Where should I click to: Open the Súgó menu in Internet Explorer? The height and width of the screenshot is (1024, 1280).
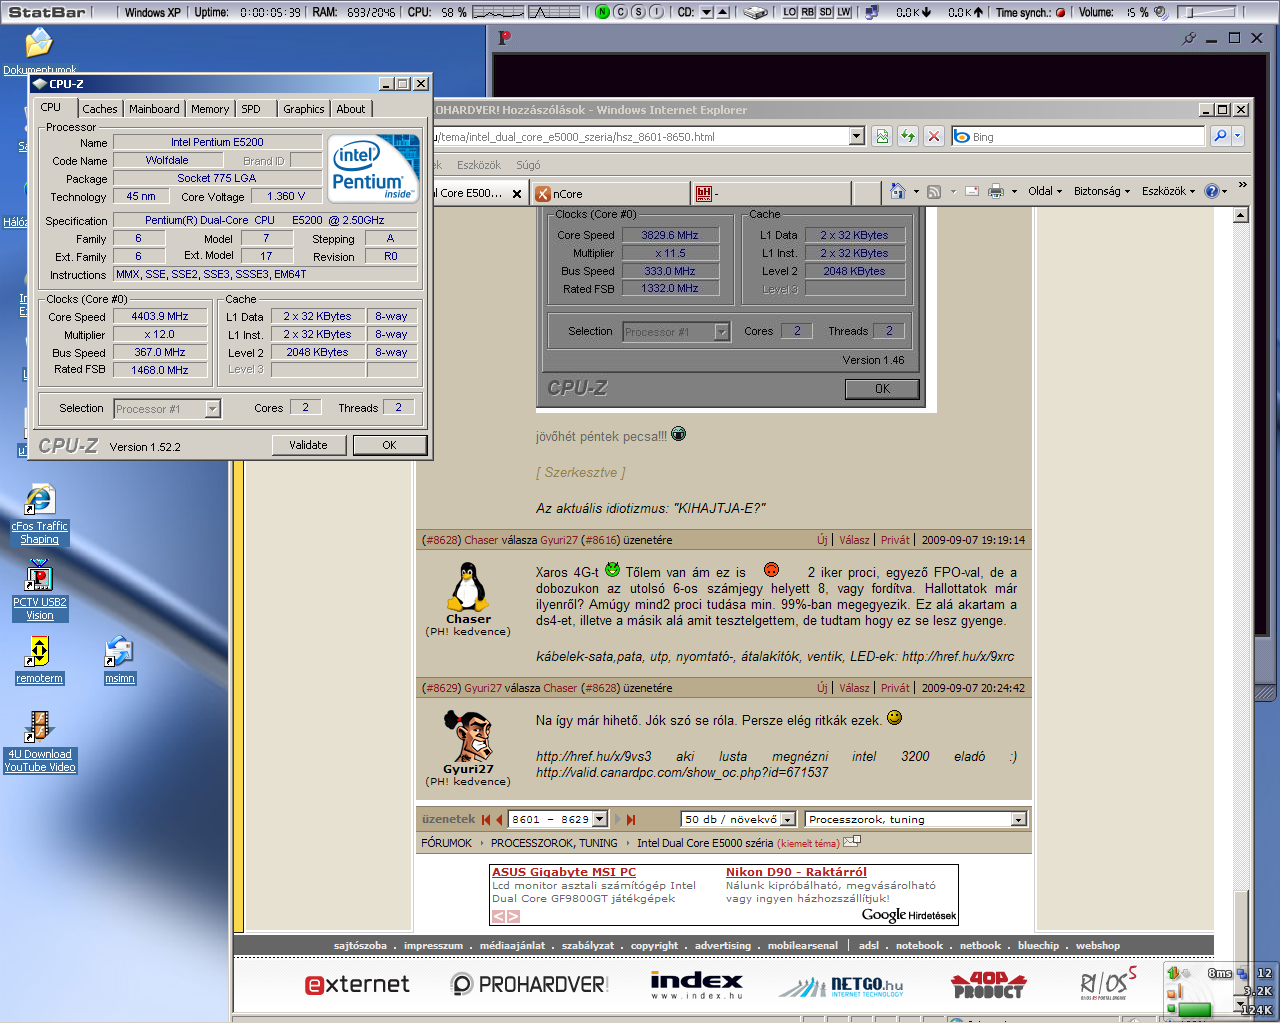click(x=528, y=165)
